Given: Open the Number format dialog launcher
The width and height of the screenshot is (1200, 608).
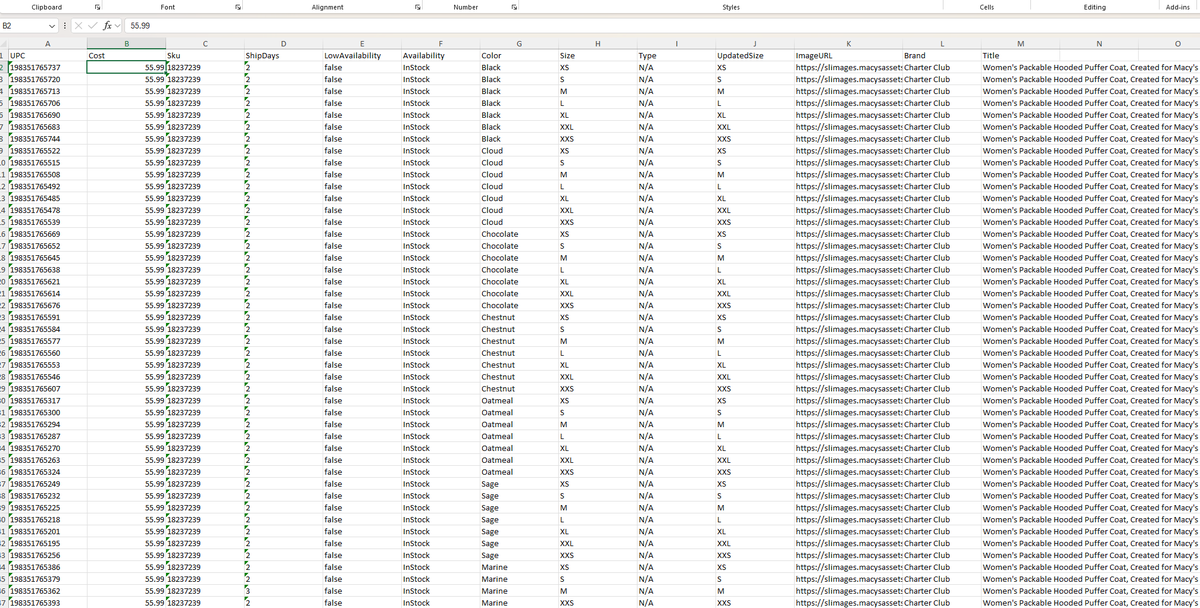Looking at the screenshot, I should click(513, 7).
